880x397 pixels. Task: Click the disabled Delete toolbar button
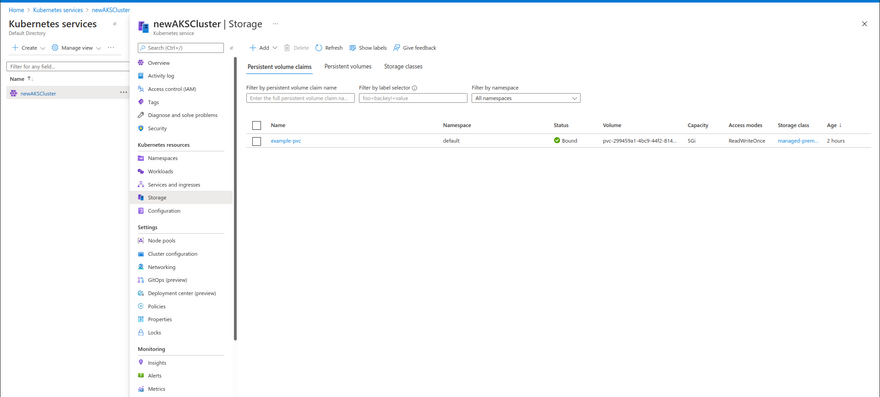tap(296, 48)
